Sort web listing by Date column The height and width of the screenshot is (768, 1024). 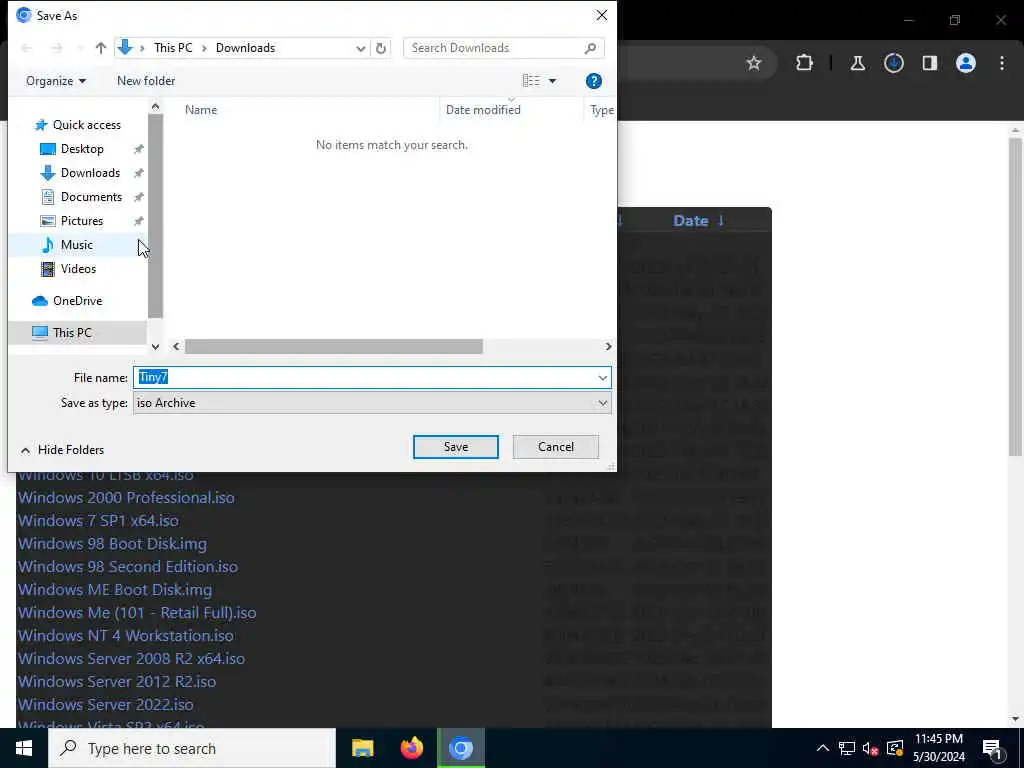[x=691, y=221]
